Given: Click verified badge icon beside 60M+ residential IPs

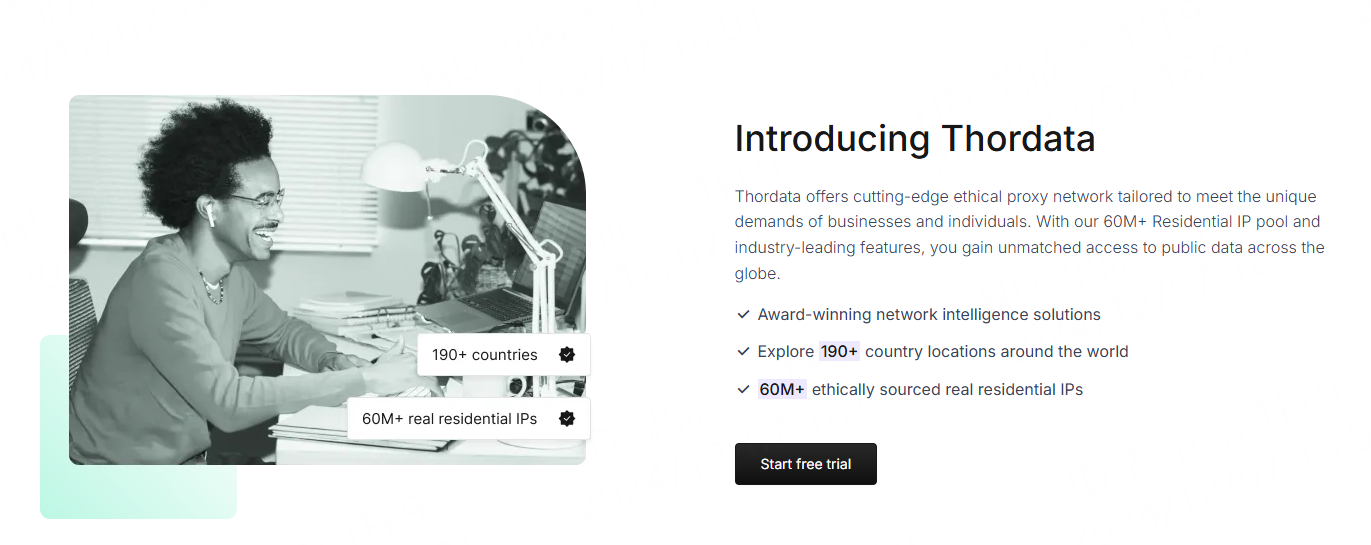Looking at the screenshot, I should [567, 419].
